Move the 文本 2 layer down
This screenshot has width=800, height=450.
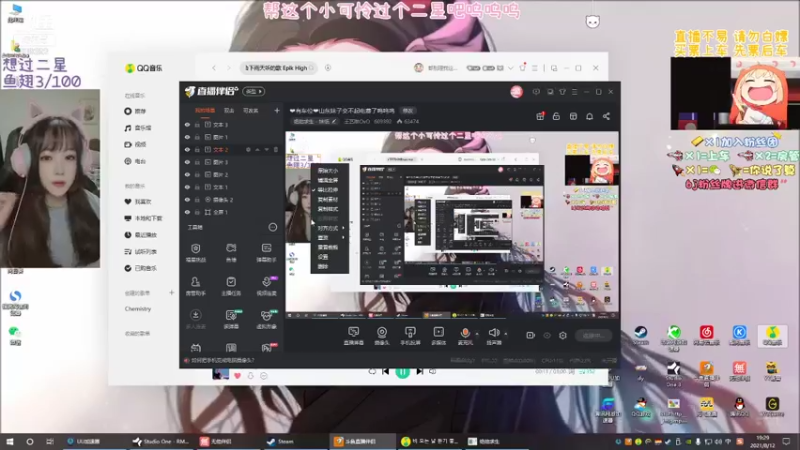point(266,149)
